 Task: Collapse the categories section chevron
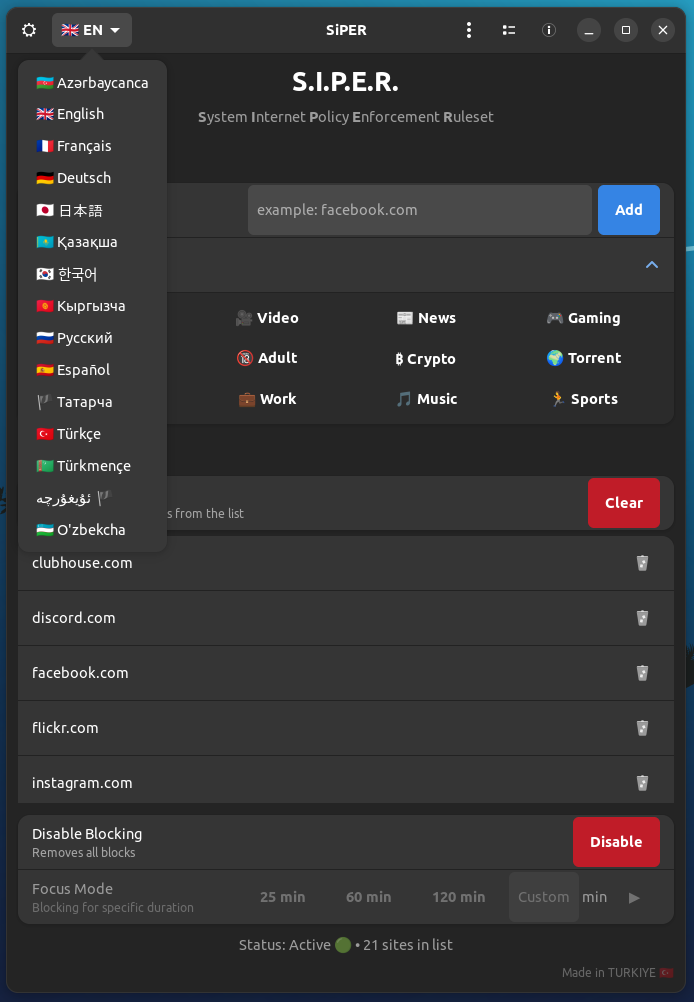tap(652, 265)
